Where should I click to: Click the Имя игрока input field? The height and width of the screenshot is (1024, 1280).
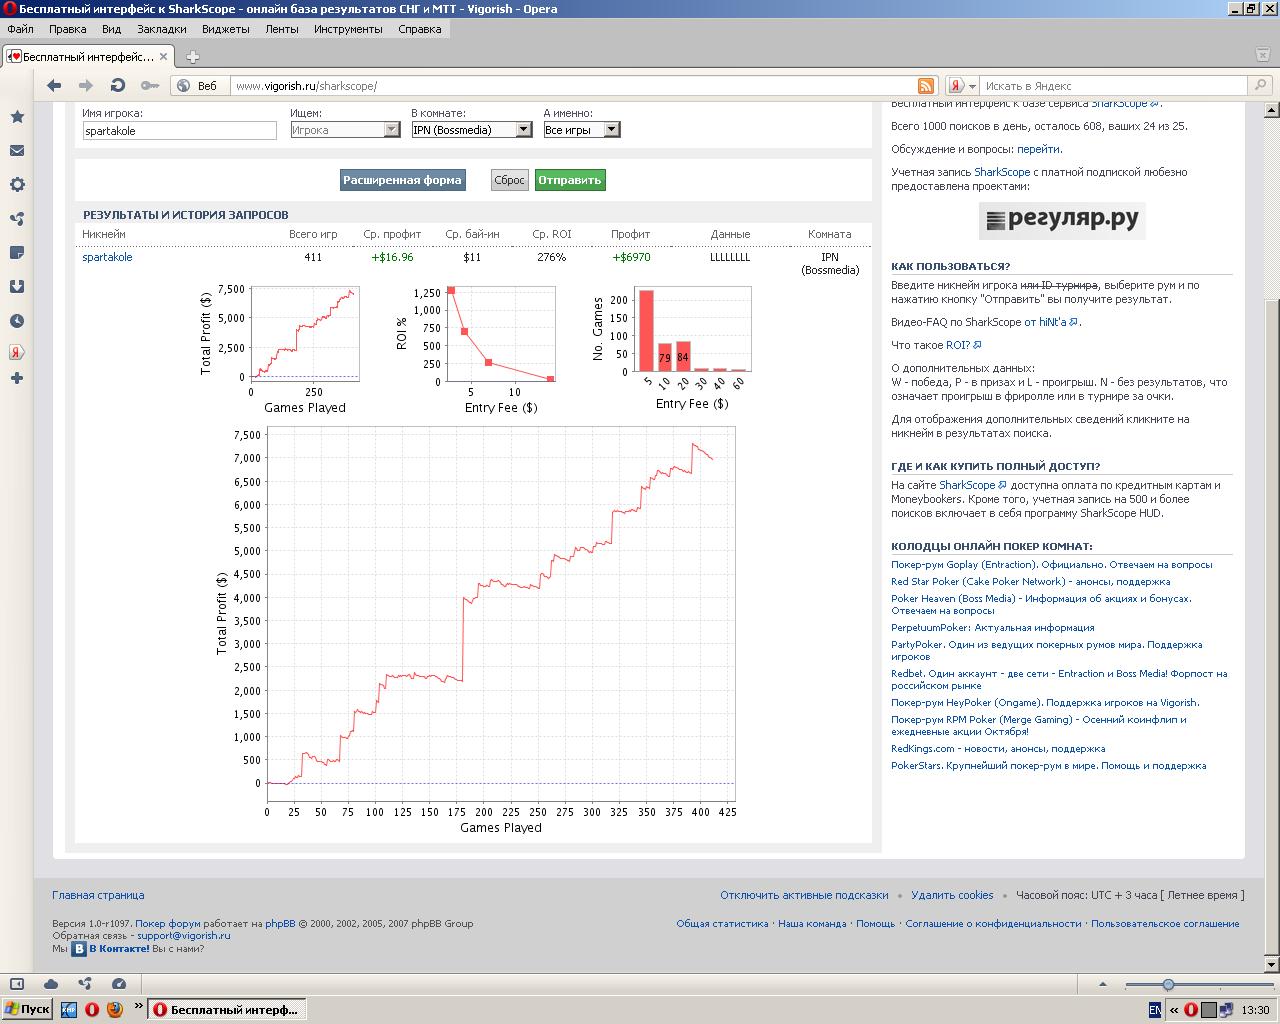coord(179,131)
